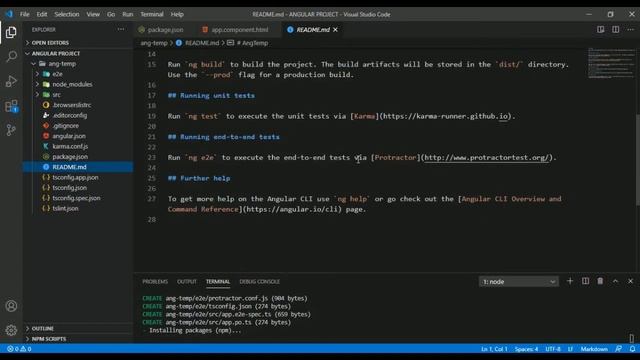The image size is (640, 360).
Task: Open the Accounts menu icon
Action: click(11, 306)
